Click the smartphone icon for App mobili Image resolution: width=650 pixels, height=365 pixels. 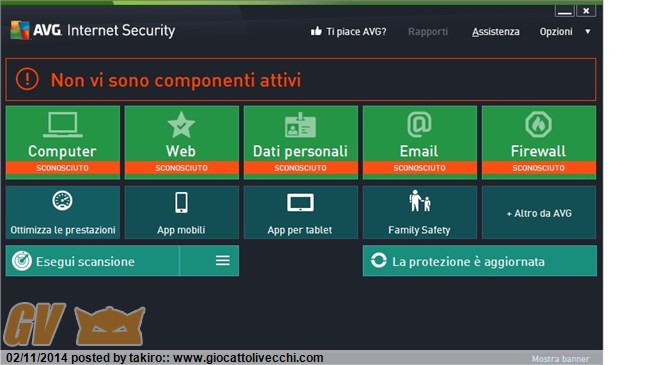click(181, 202)
